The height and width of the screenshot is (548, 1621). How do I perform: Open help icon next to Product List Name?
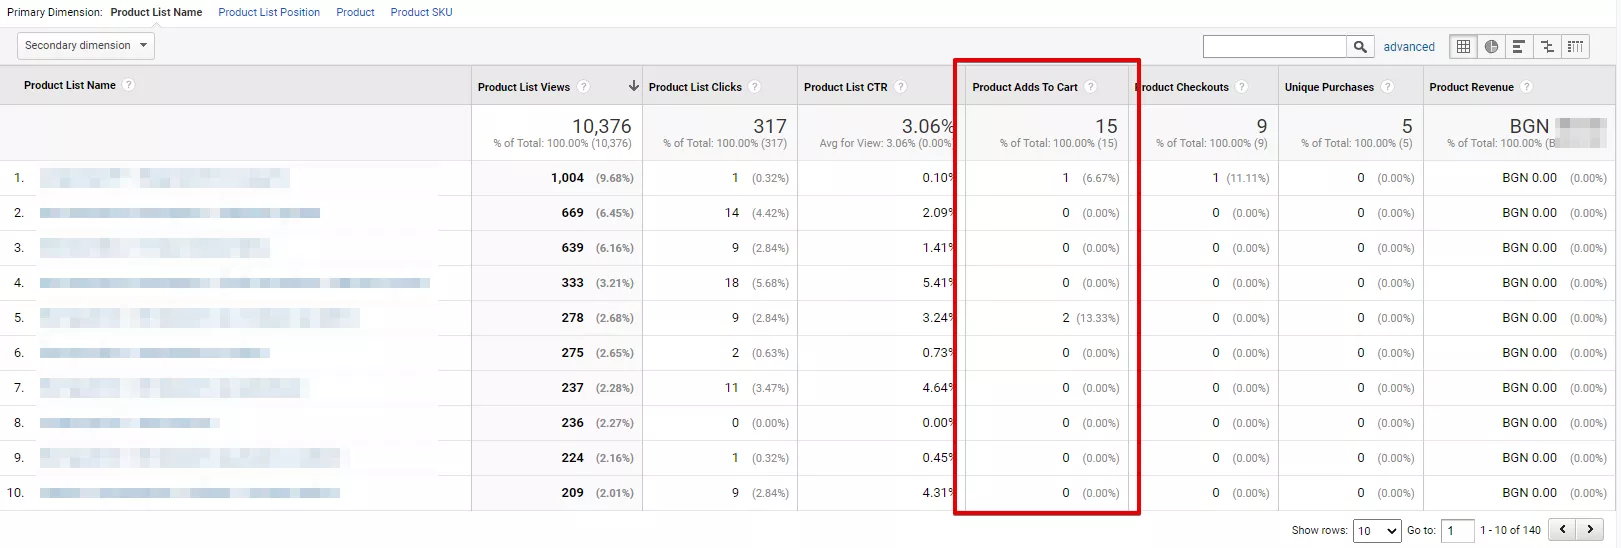pos(129,85)
